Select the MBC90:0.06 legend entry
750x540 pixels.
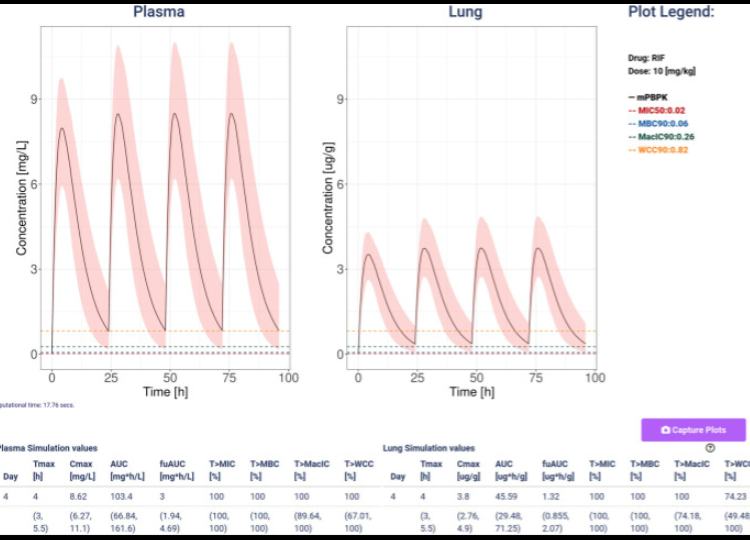pos(658,123)
